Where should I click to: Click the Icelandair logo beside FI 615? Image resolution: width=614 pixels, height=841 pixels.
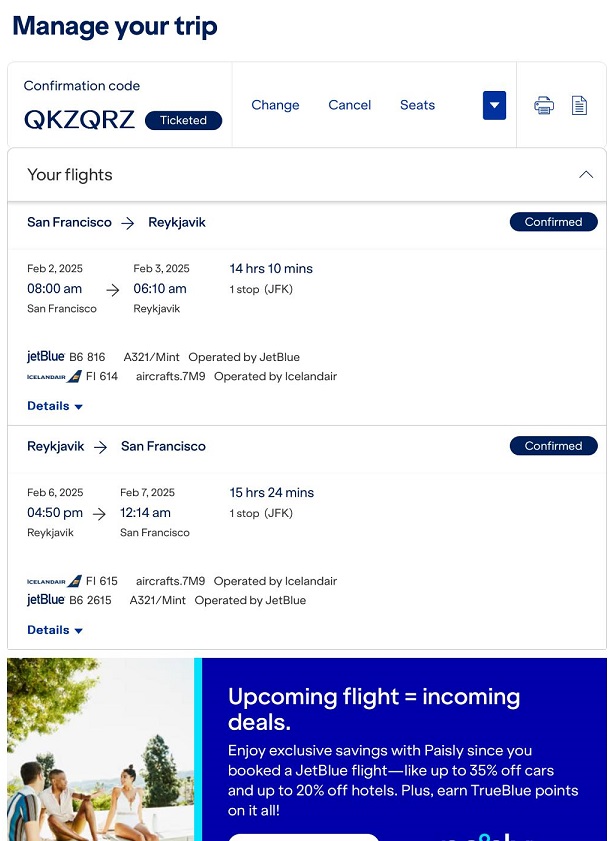[54, 581]
